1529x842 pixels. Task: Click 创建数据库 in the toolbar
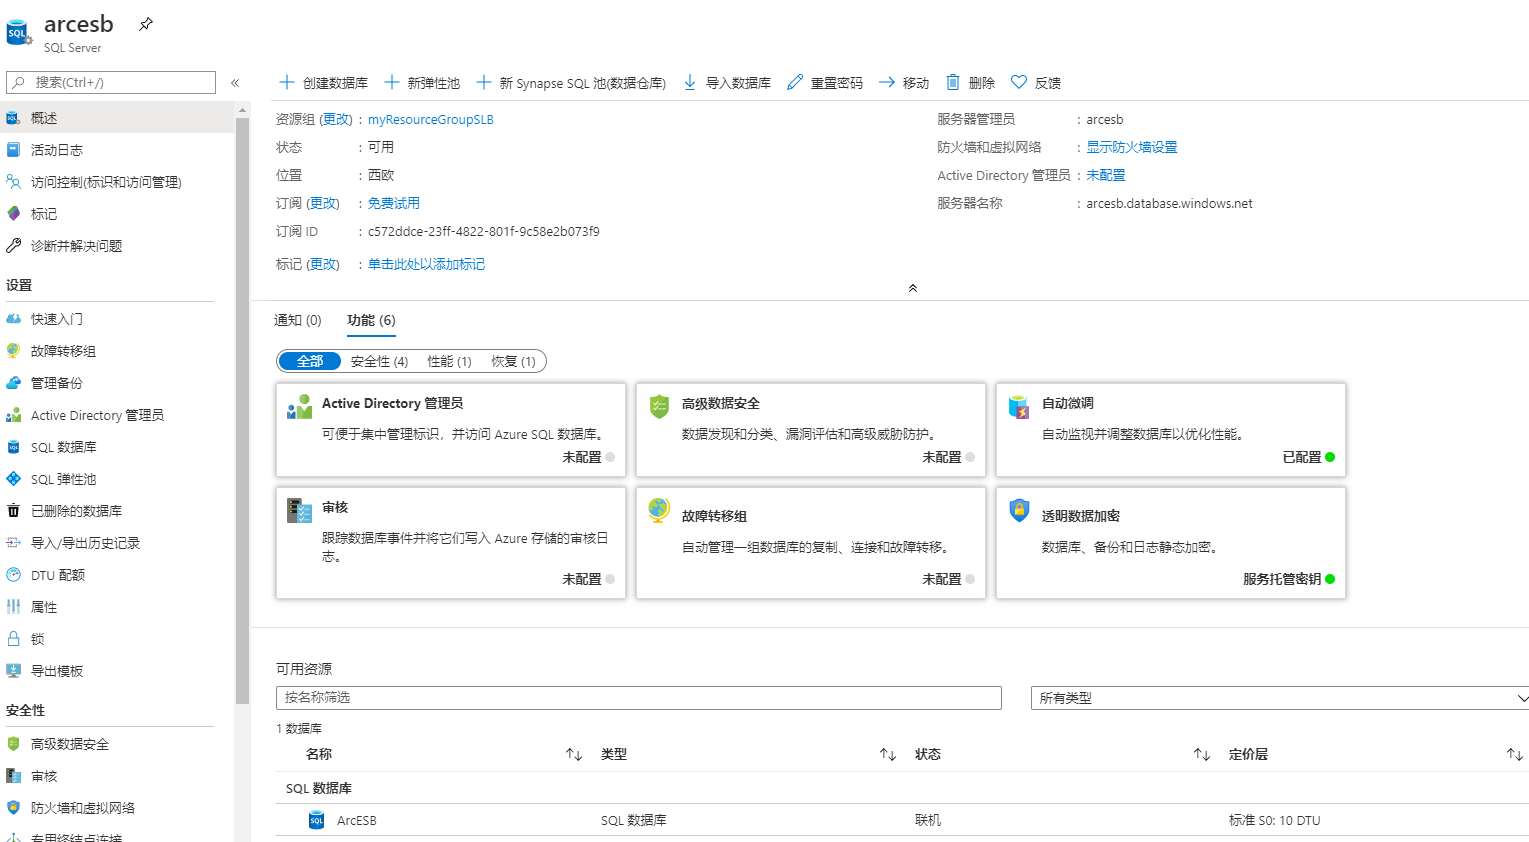pyautogui.click(x=324, y=83)
